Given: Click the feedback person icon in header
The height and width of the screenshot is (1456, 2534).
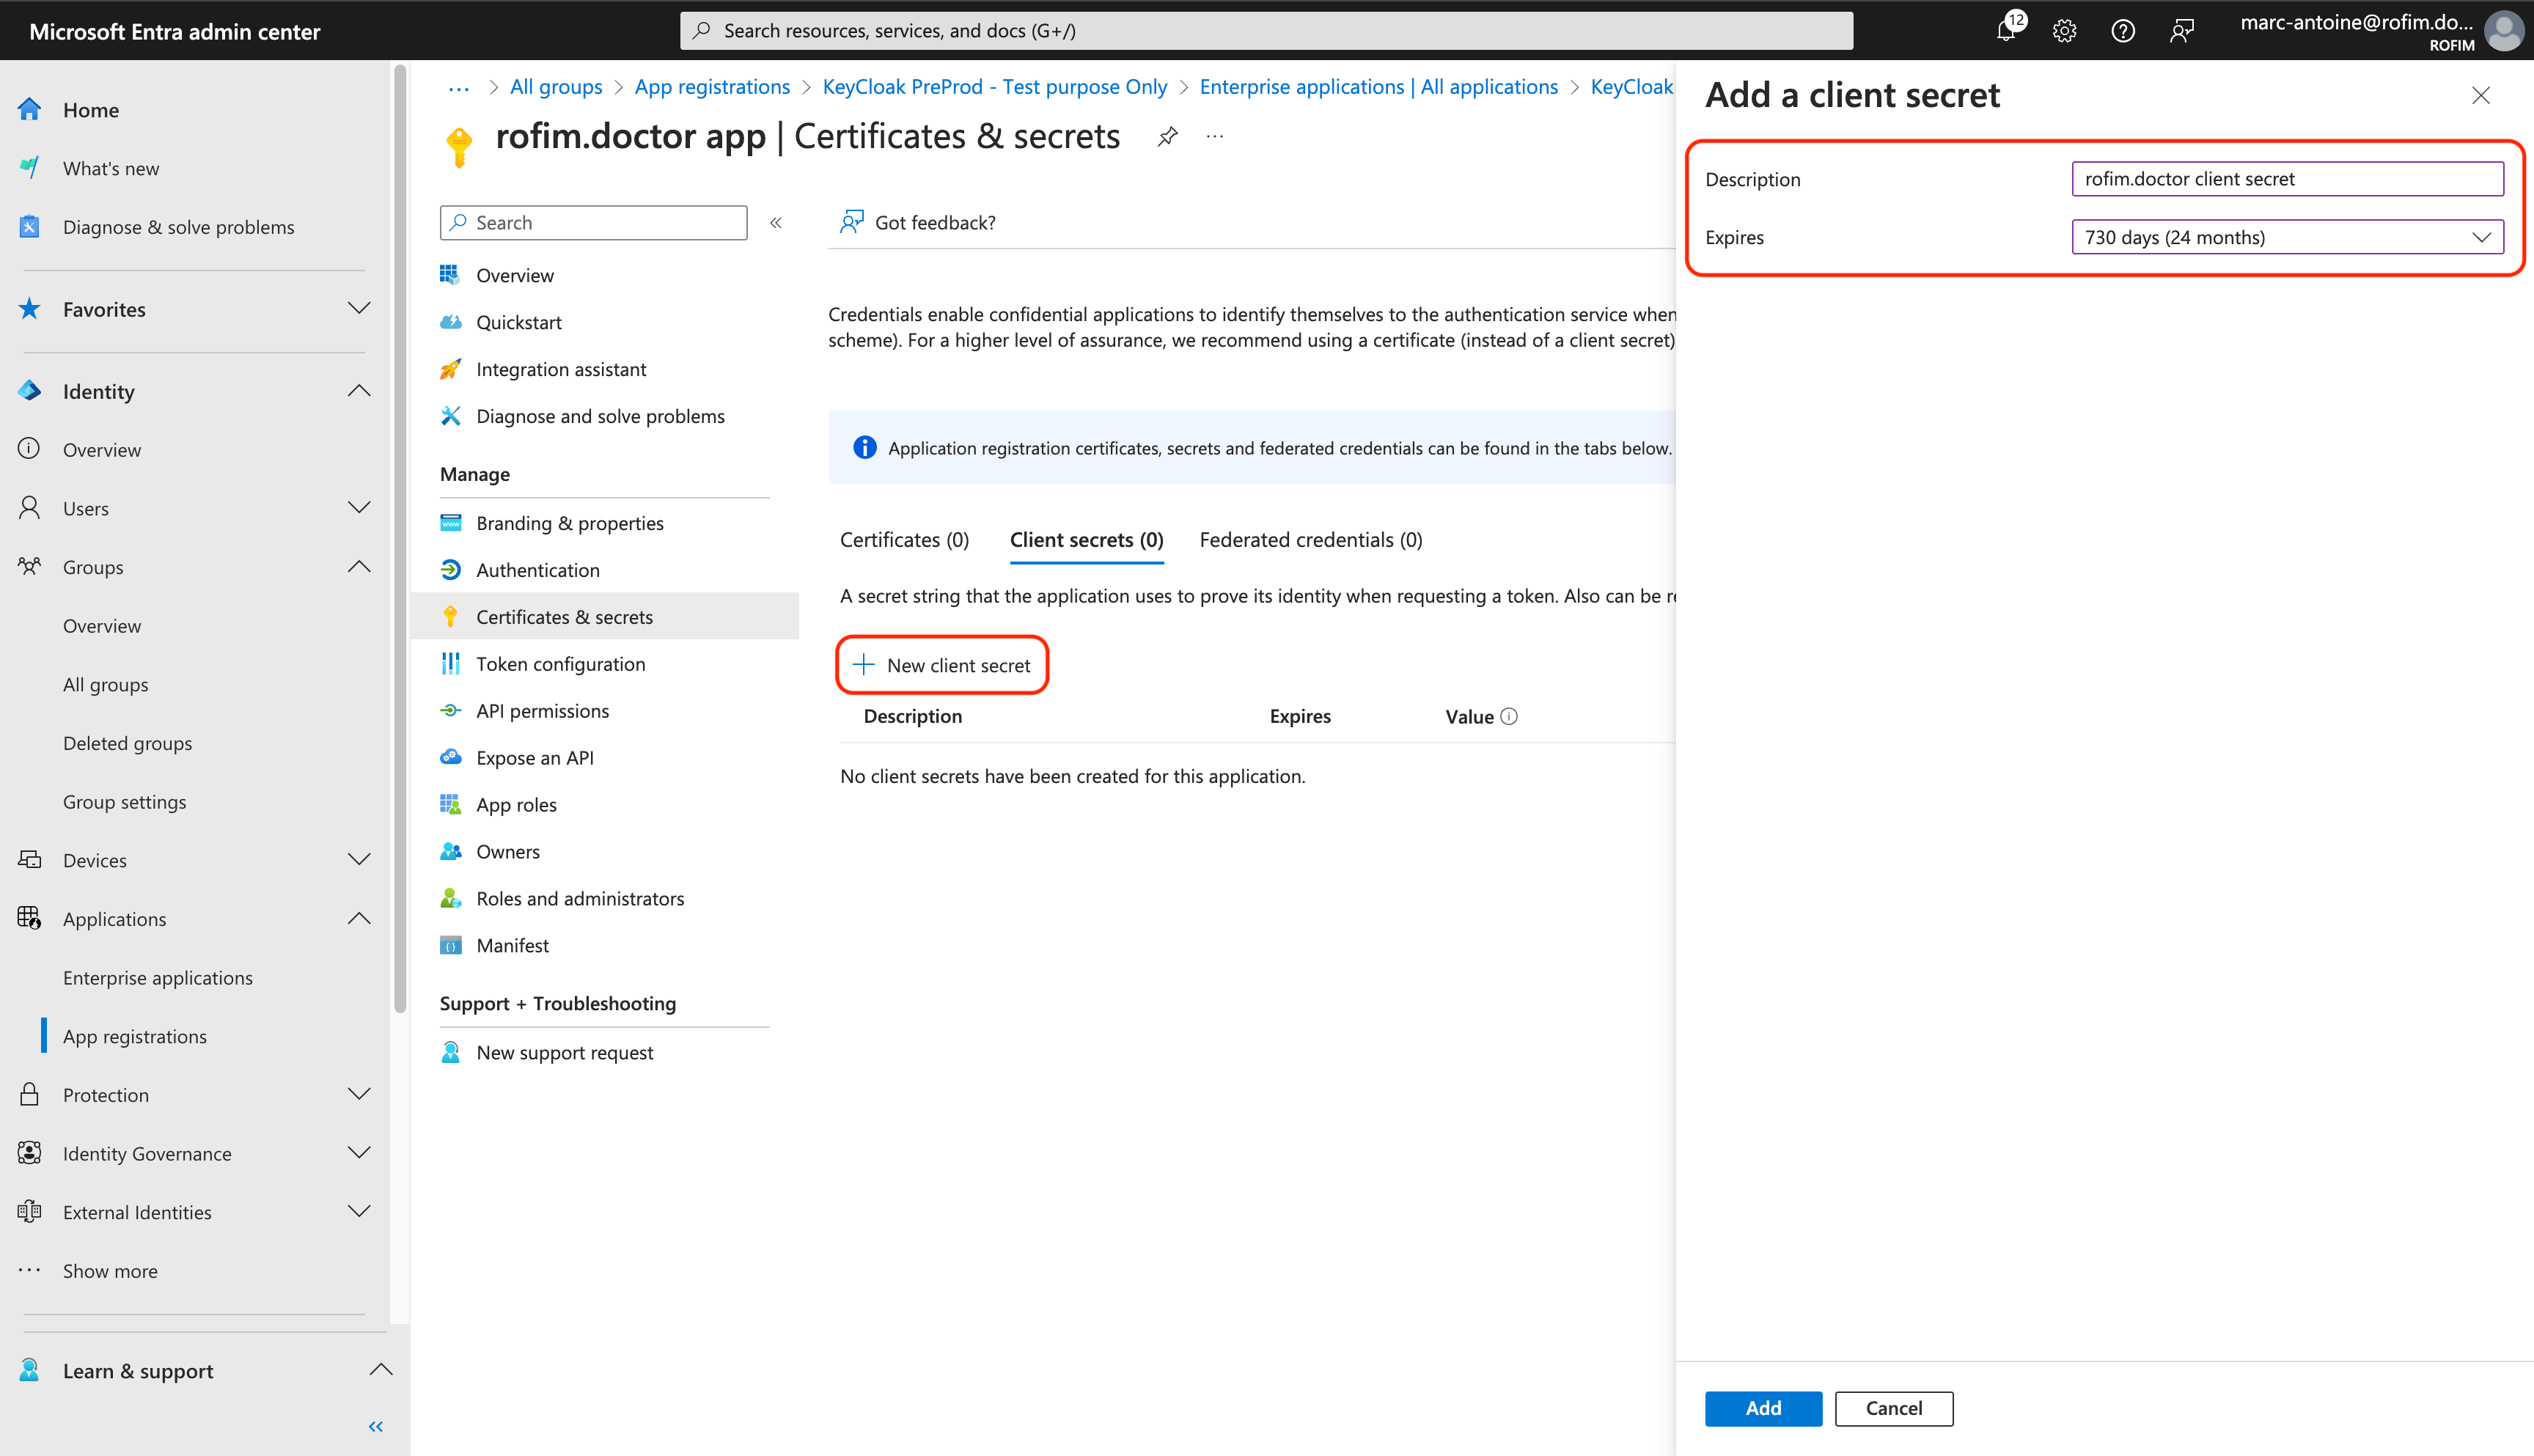Looking at the screenshot, I should tap(2181, 30).
